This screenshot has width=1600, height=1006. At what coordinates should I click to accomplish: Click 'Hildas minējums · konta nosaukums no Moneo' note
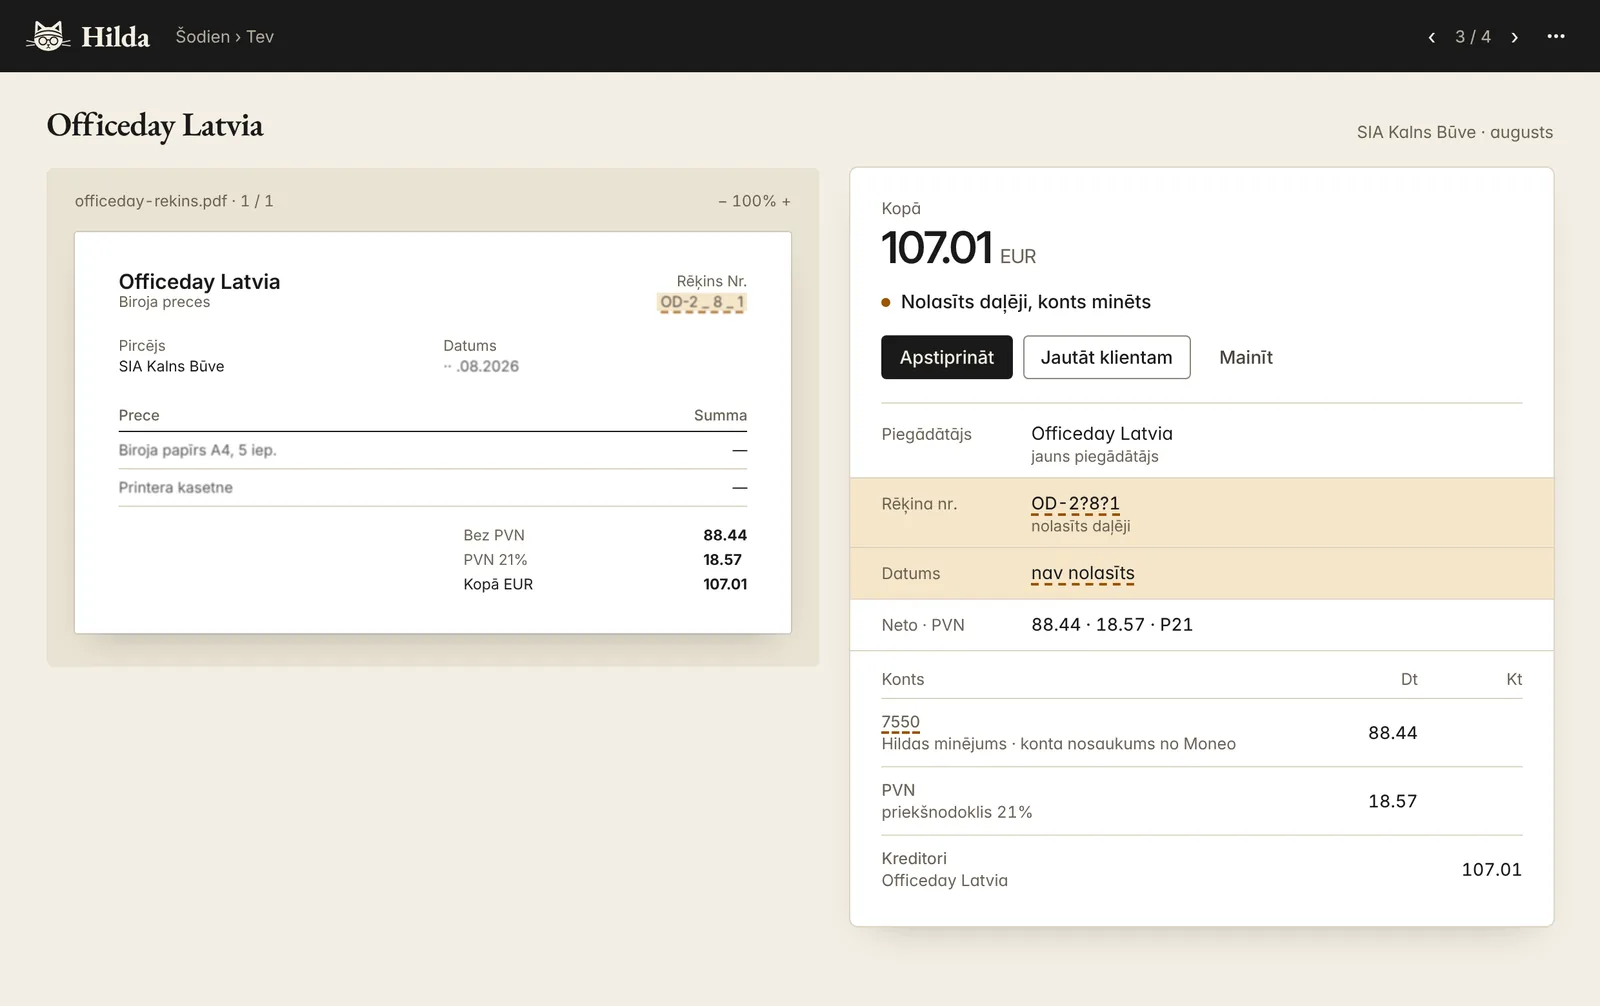pos(1059,744)
